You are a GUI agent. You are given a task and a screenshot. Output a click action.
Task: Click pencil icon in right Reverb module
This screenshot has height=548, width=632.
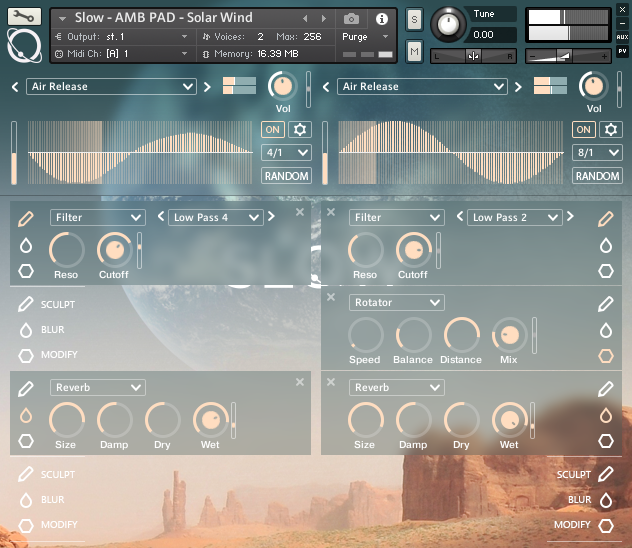pyautogui.click(x=606, y=389)
